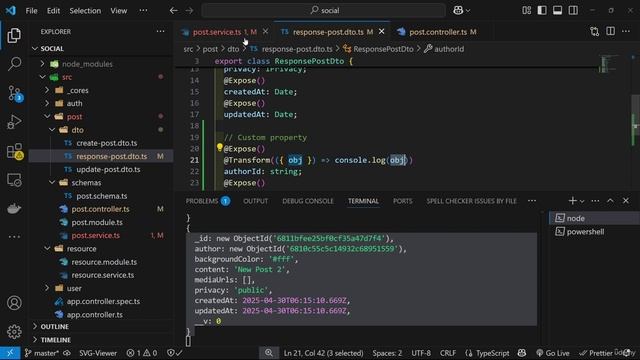
Task: Open the Accounts menu
Action: [14, 303]
